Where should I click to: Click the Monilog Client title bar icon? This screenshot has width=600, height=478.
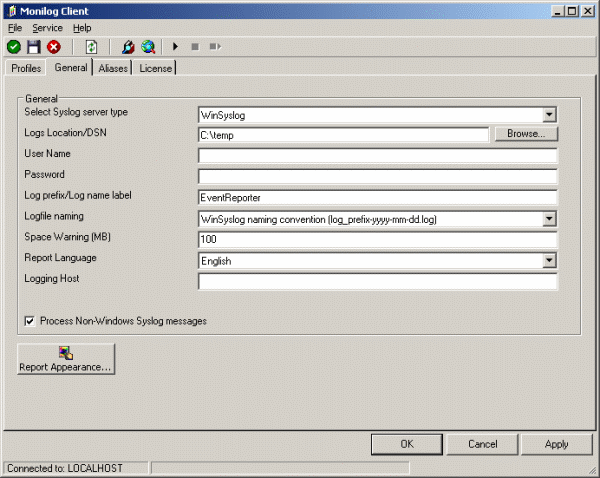pos(12,11)
